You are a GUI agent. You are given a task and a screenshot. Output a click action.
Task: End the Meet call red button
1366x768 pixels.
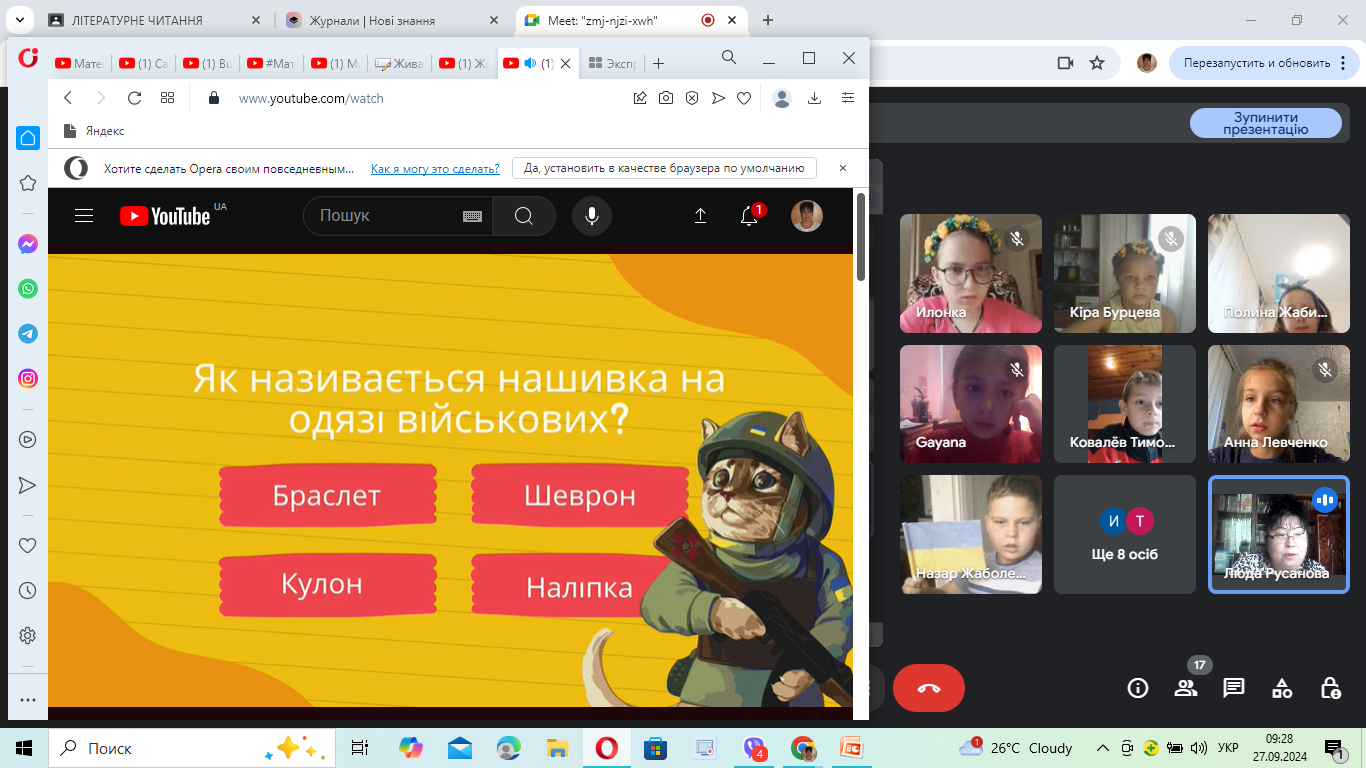(929, 688)
